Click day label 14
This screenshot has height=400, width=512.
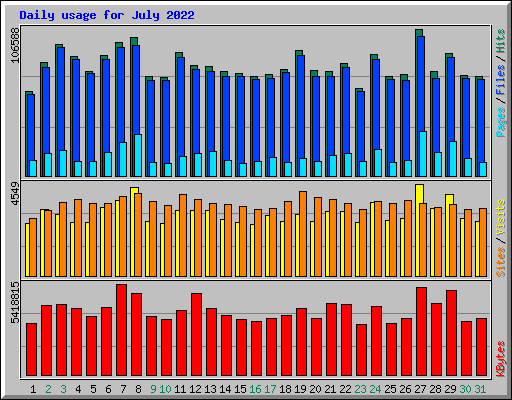[225, 389]
